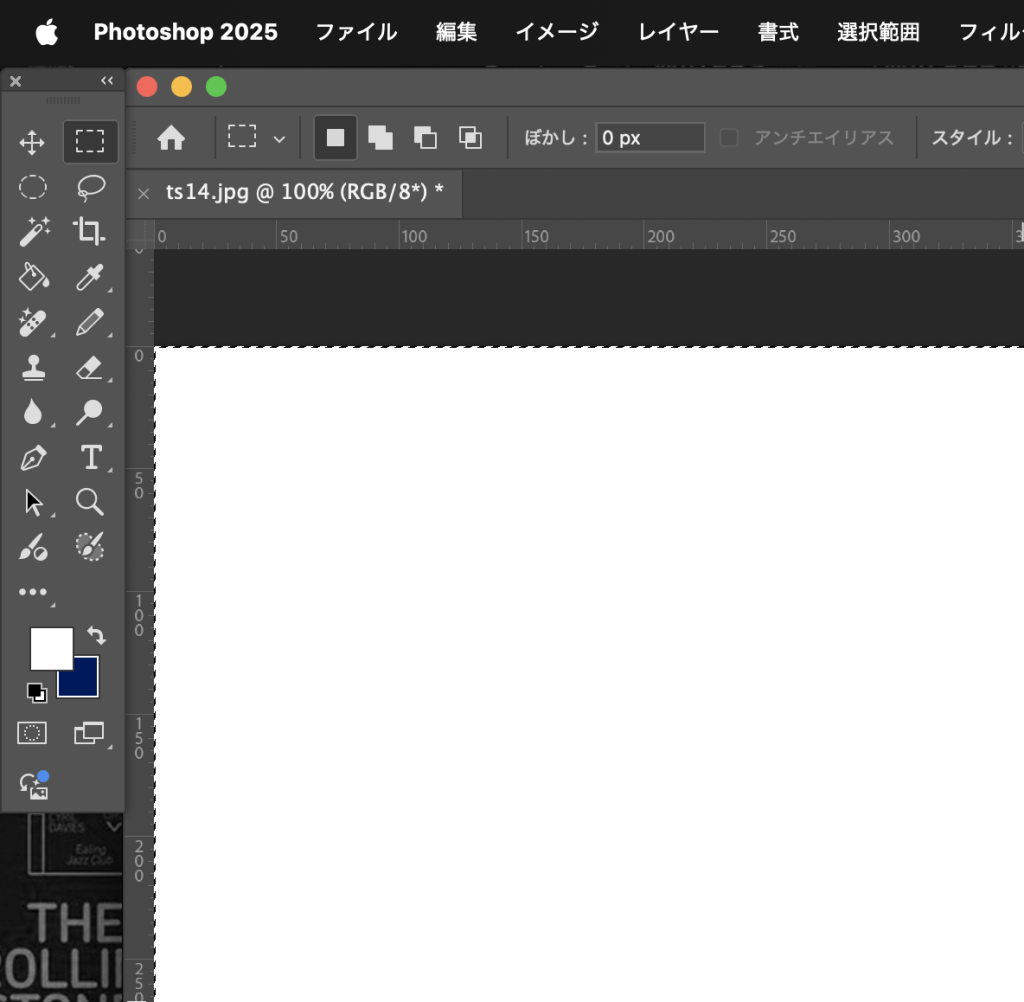Collapse the tools panel with double arrows
Screen dimensions: 1024x1002
click(x=107, y=81)
